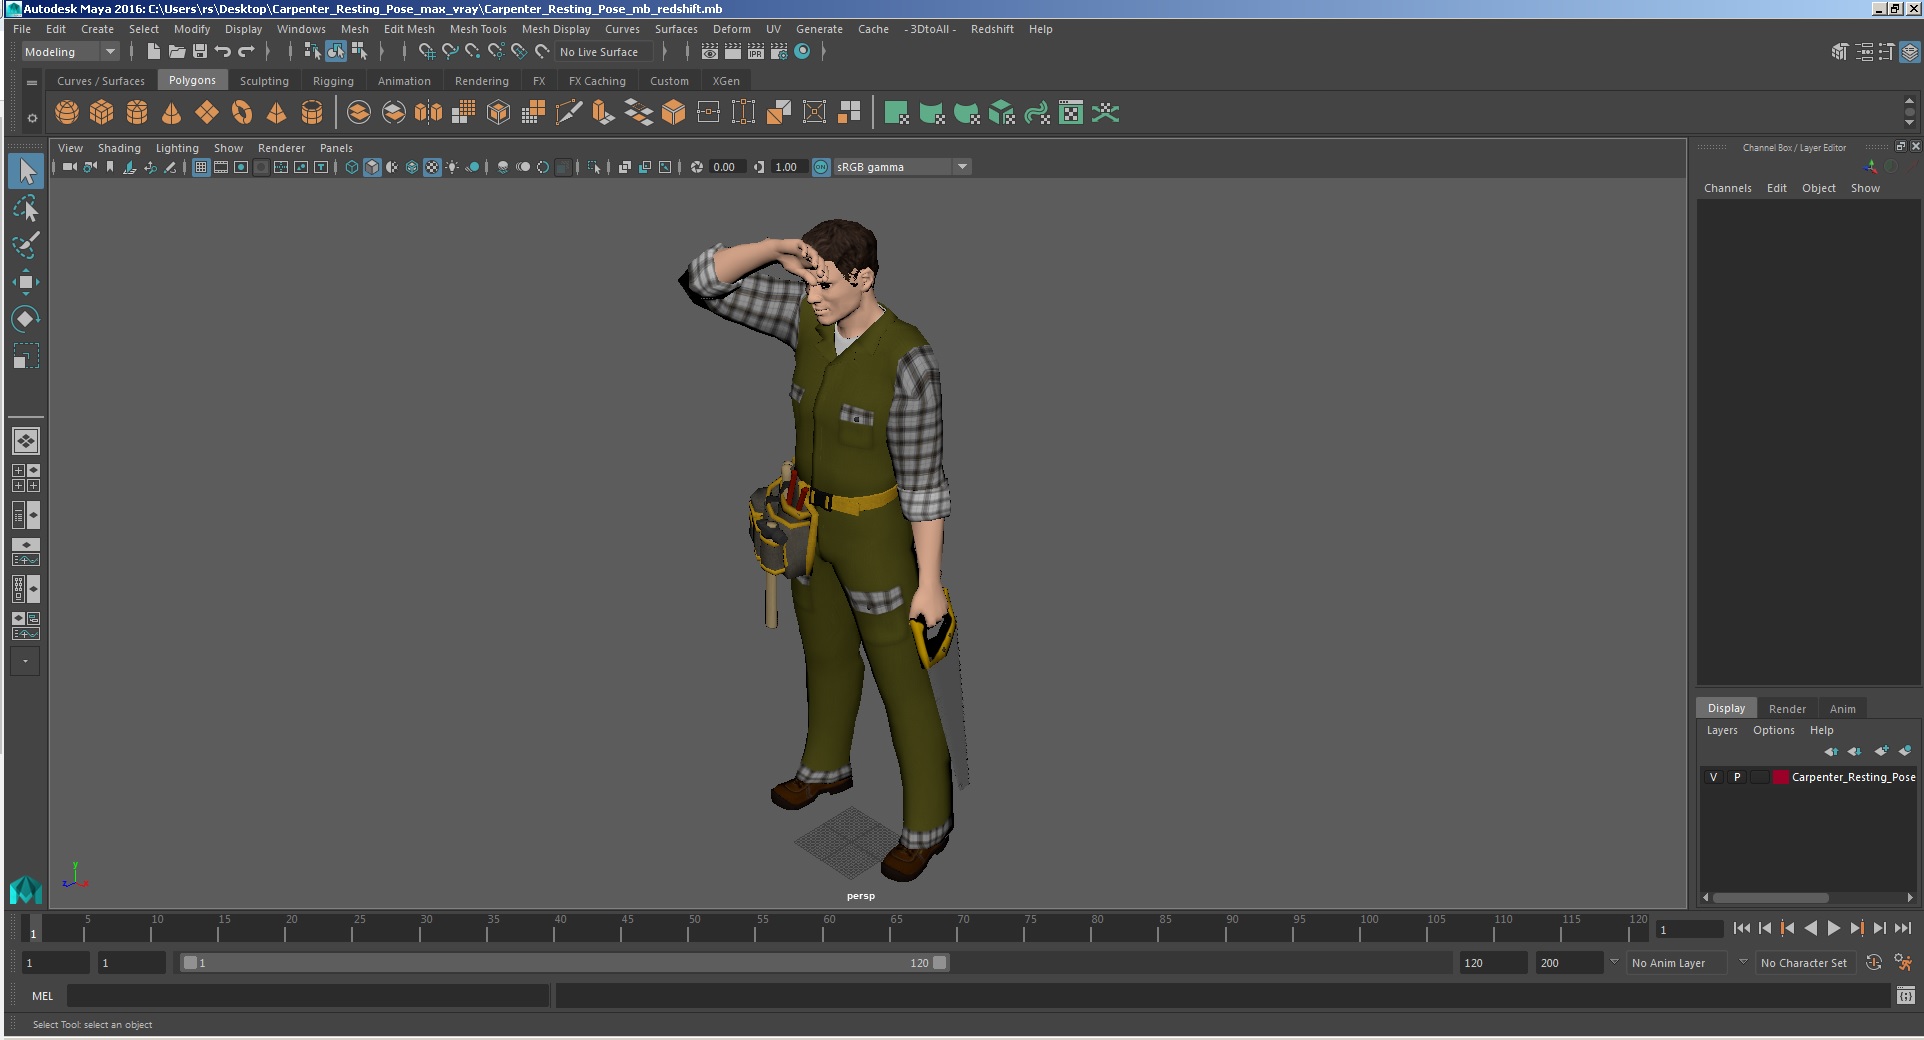
Task: Switch to four view layout
Action: click(x=26, y=478)
